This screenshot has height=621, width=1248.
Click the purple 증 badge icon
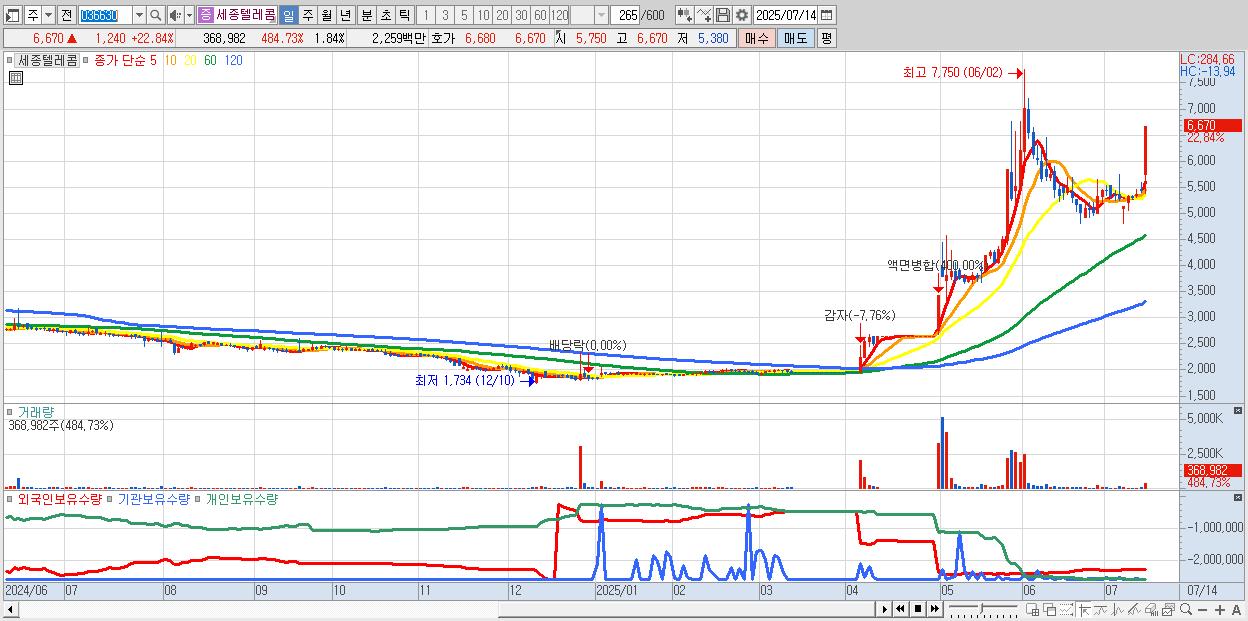pos(204,15)
